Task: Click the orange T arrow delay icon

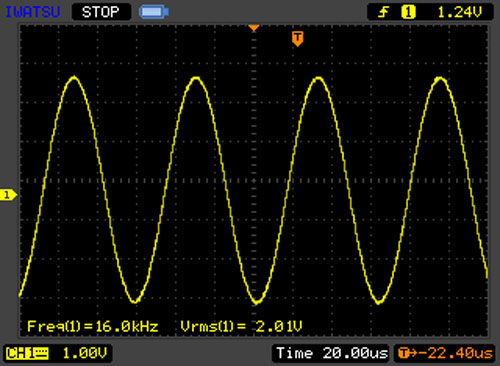Action: [408, 353]
